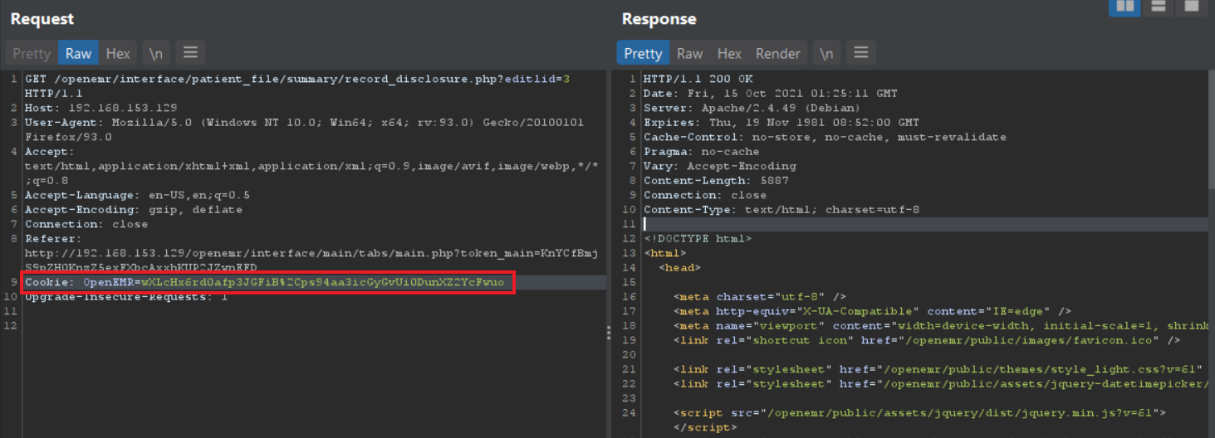Select the single-pane tabbed layout icon
This screenshot has height=438, width=1215.
click(1190, 7)
